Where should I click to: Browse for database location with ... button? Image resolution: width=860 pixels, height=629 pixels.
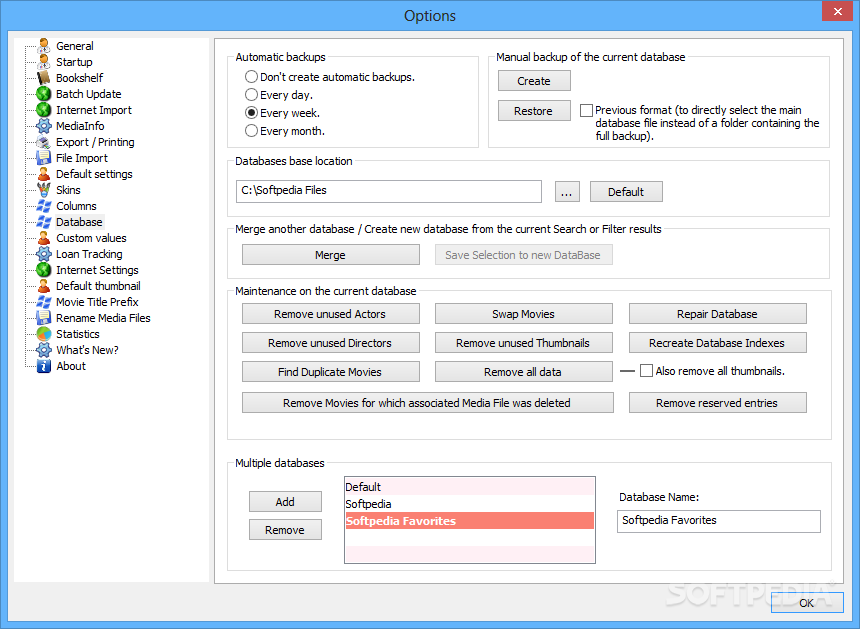(567, 192)
